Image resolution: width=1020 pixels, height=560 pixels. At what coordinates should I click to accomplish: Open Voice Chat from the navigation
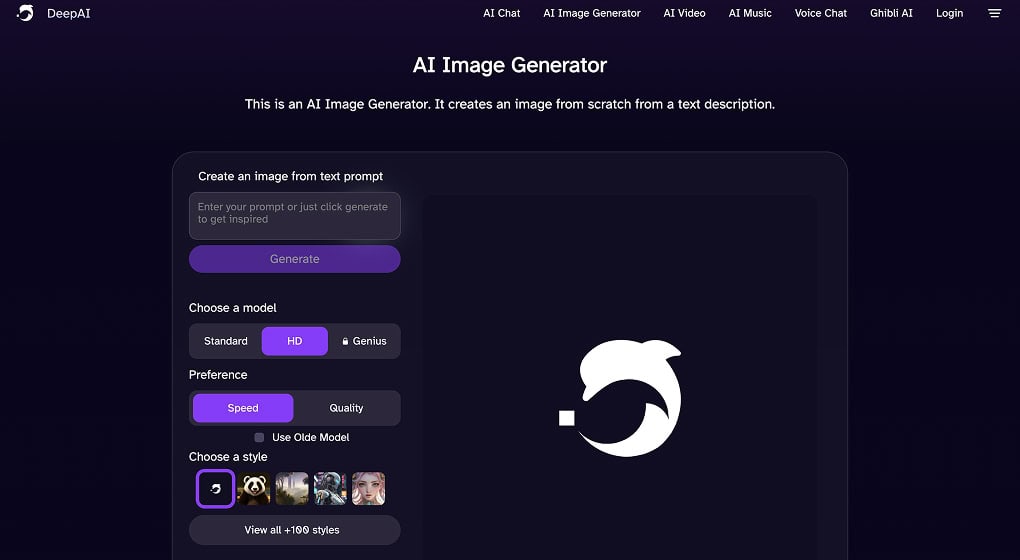click(821, 13)
